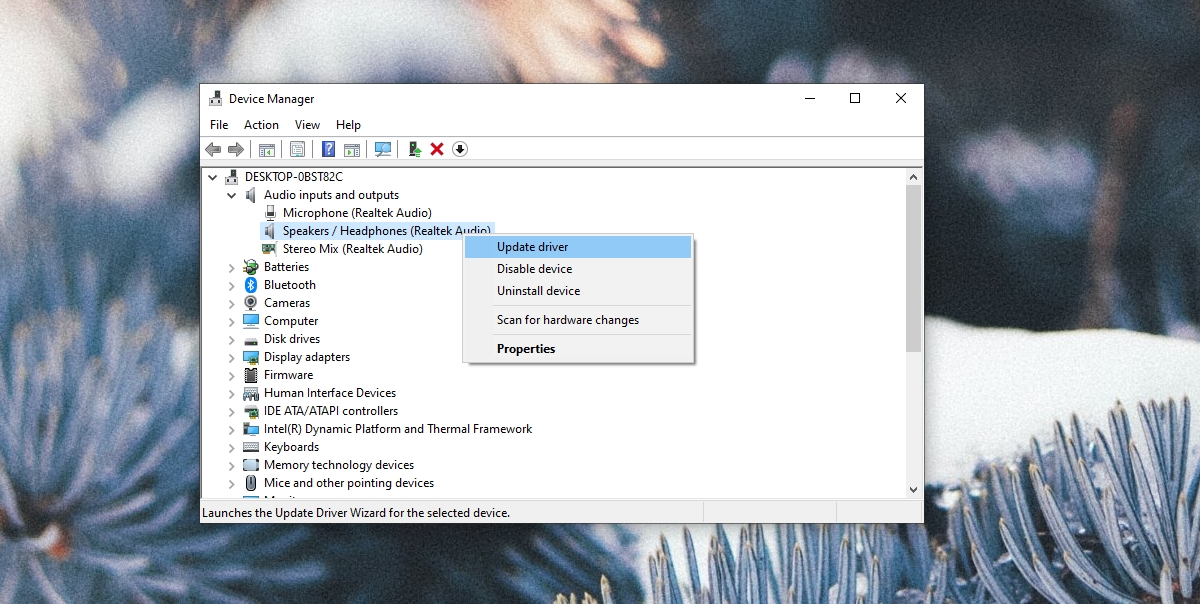The width and height of the screenshot is (1200, 604).
Task: Open the Help menu
Action: click(348, 125)
